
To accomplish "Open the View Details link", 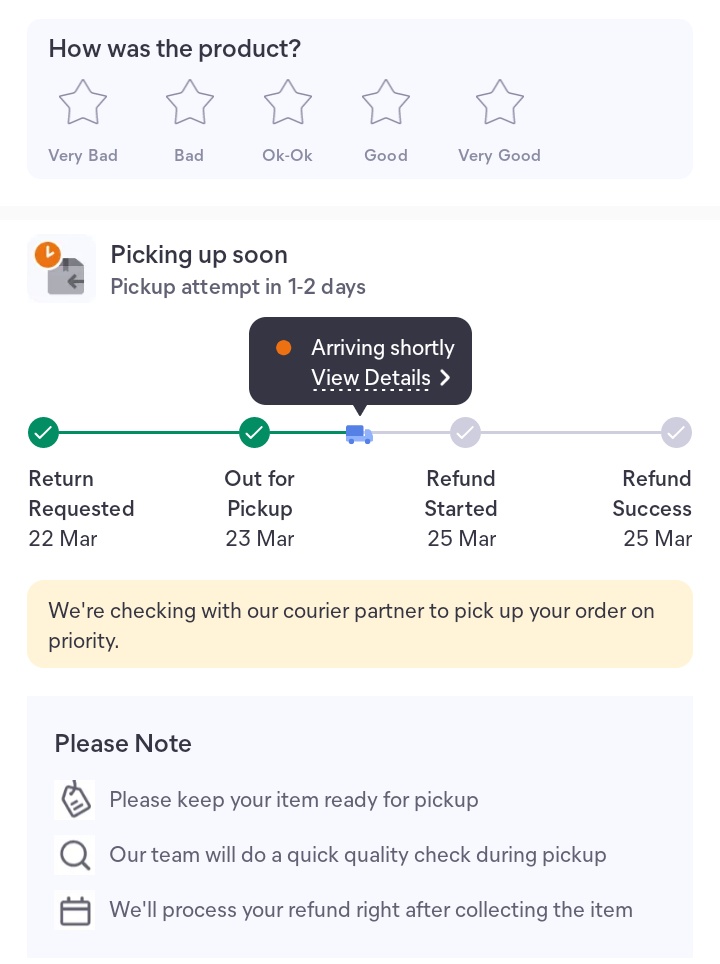I will tap(371, 378).
